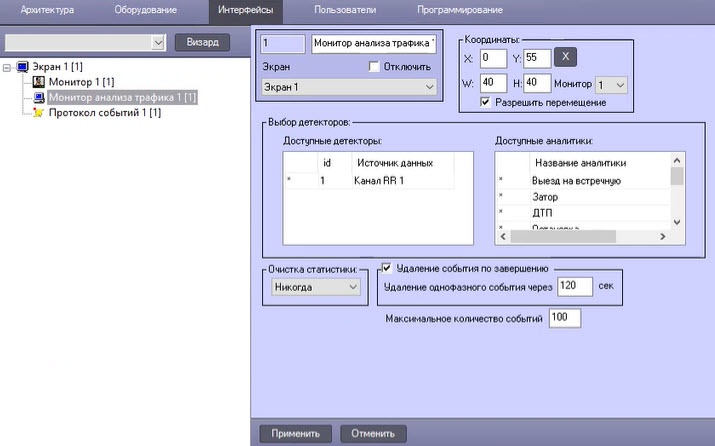Click the Применить button
This screenshot has width=715, height=446.
295,433
